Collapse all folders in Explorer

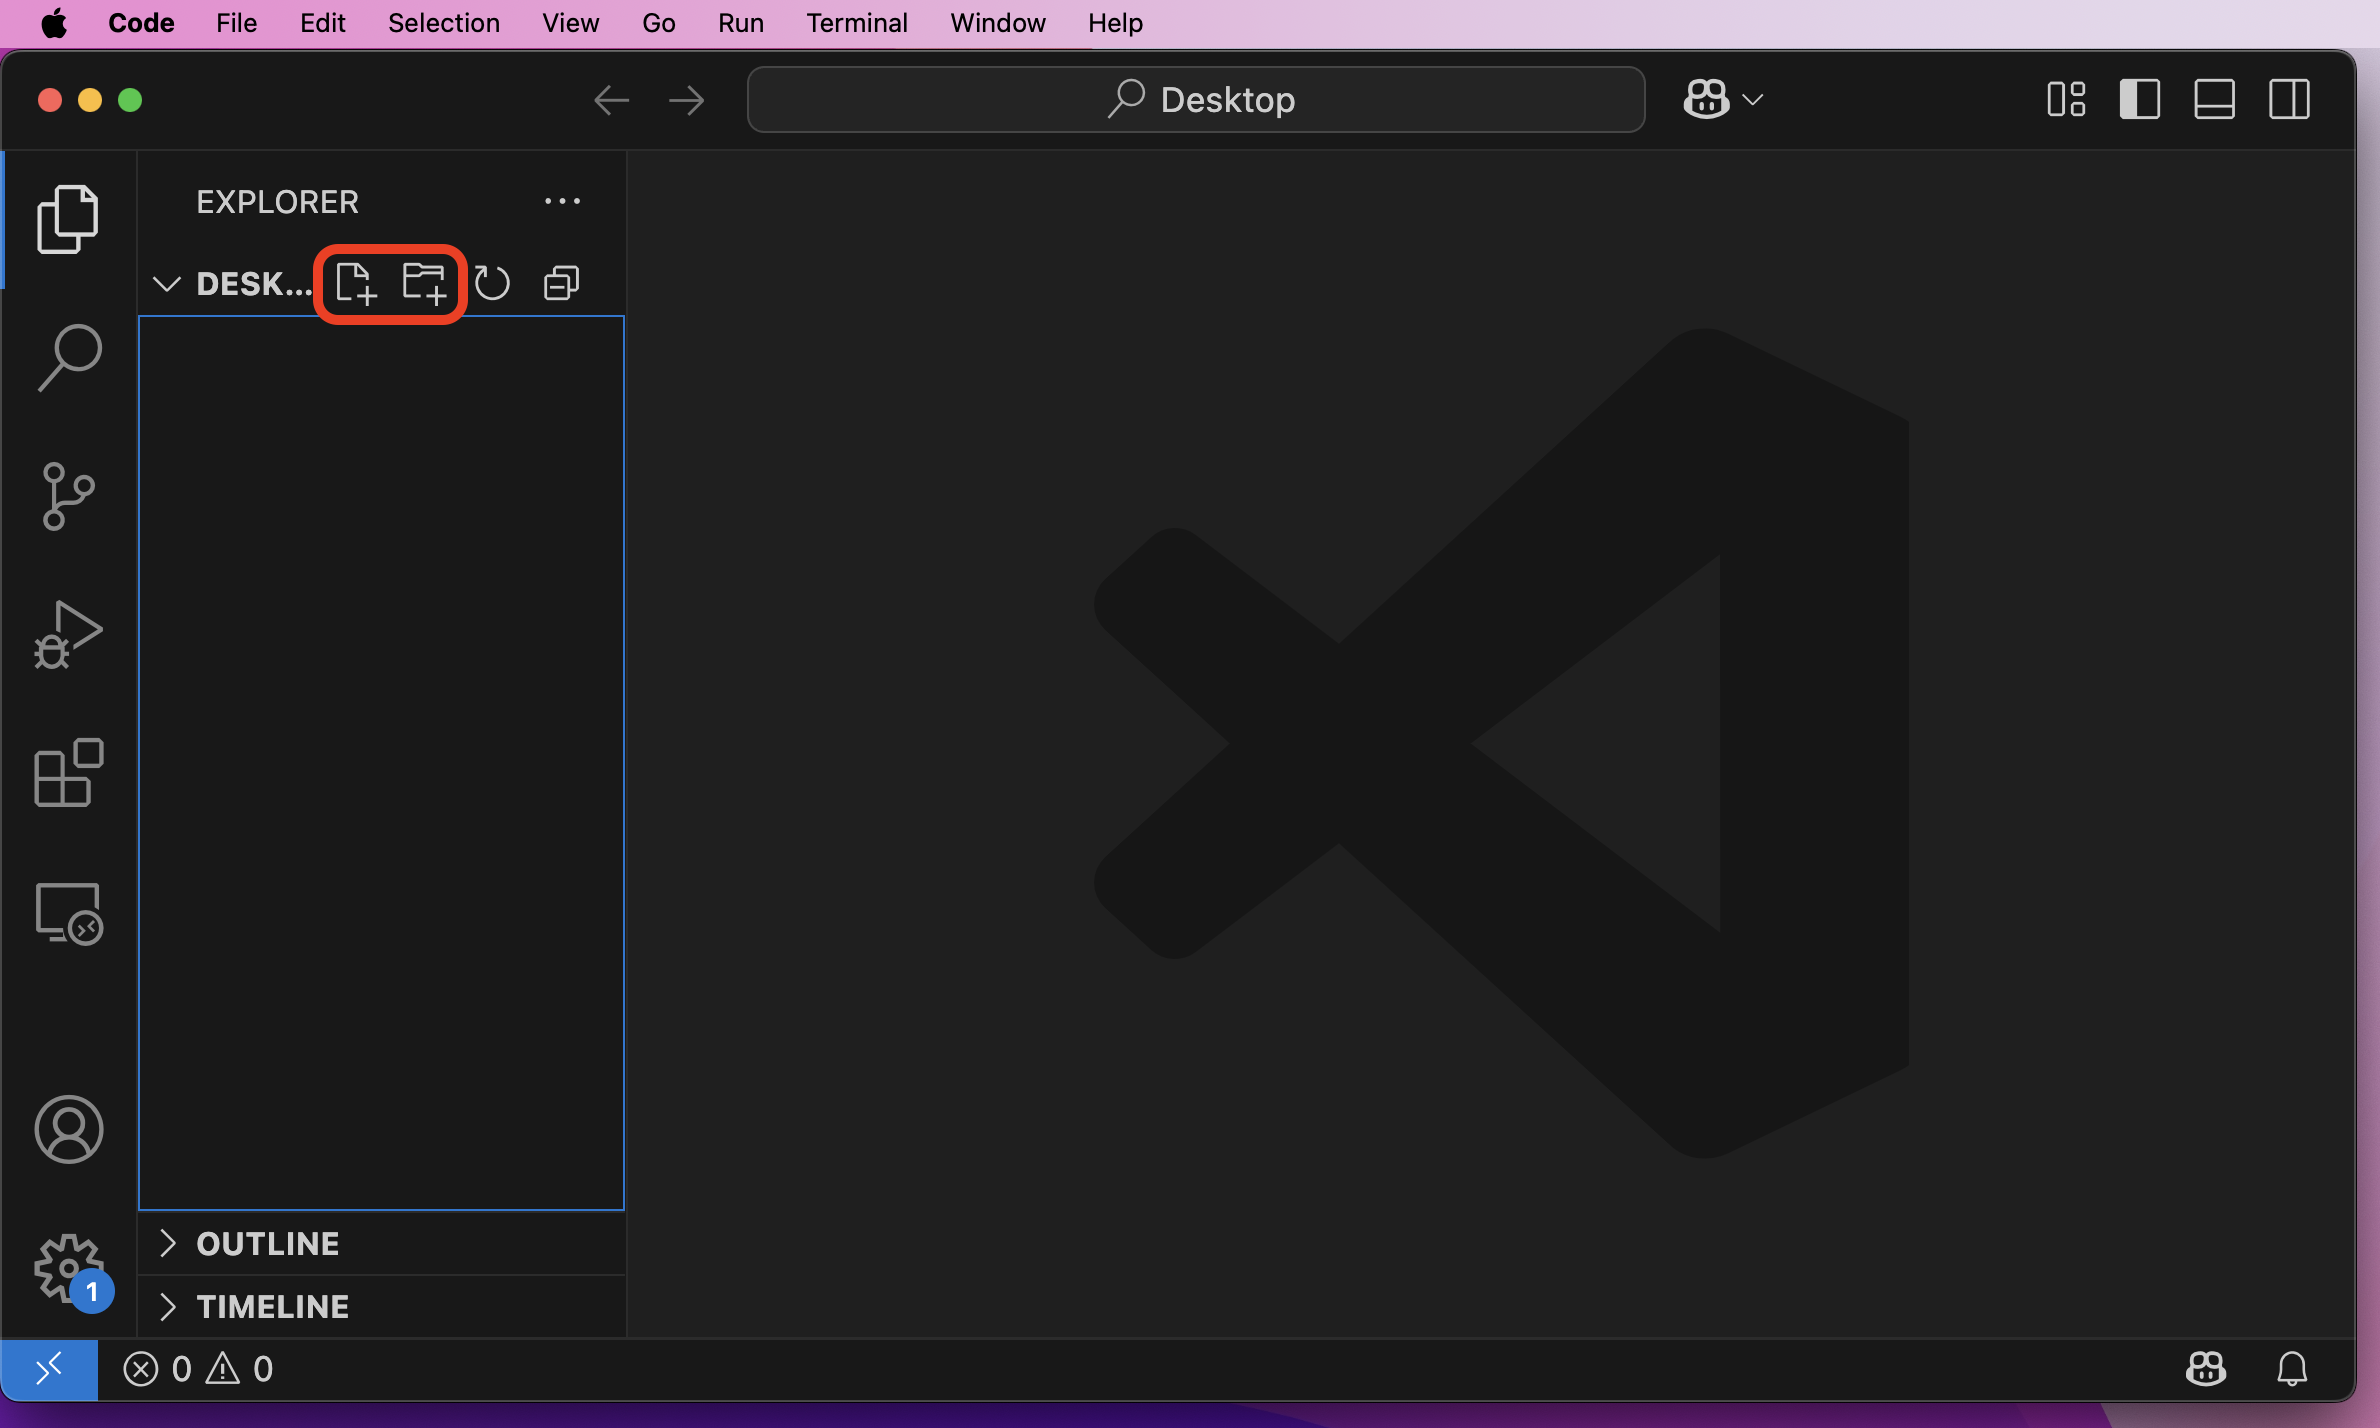(561, 284)
